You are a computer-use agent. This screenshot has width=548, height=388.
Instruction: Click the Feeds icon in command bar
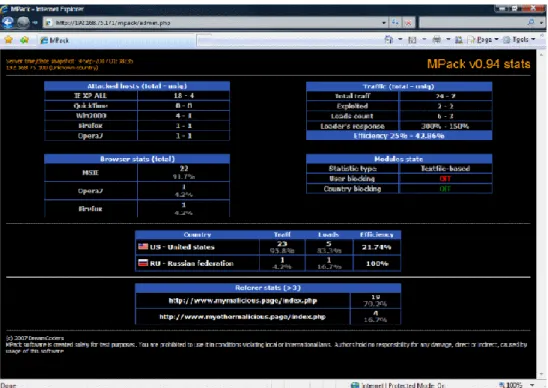(412, 40)
